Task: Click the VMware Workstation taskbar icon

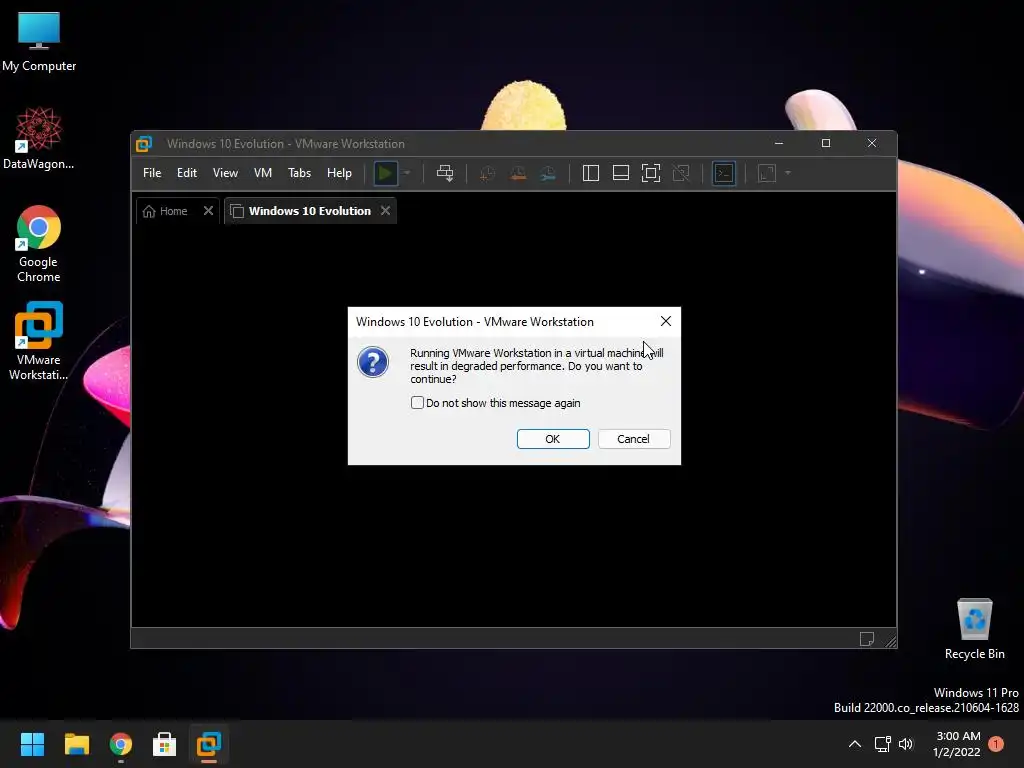Action: pyautogui.click(x=209, y=744)
